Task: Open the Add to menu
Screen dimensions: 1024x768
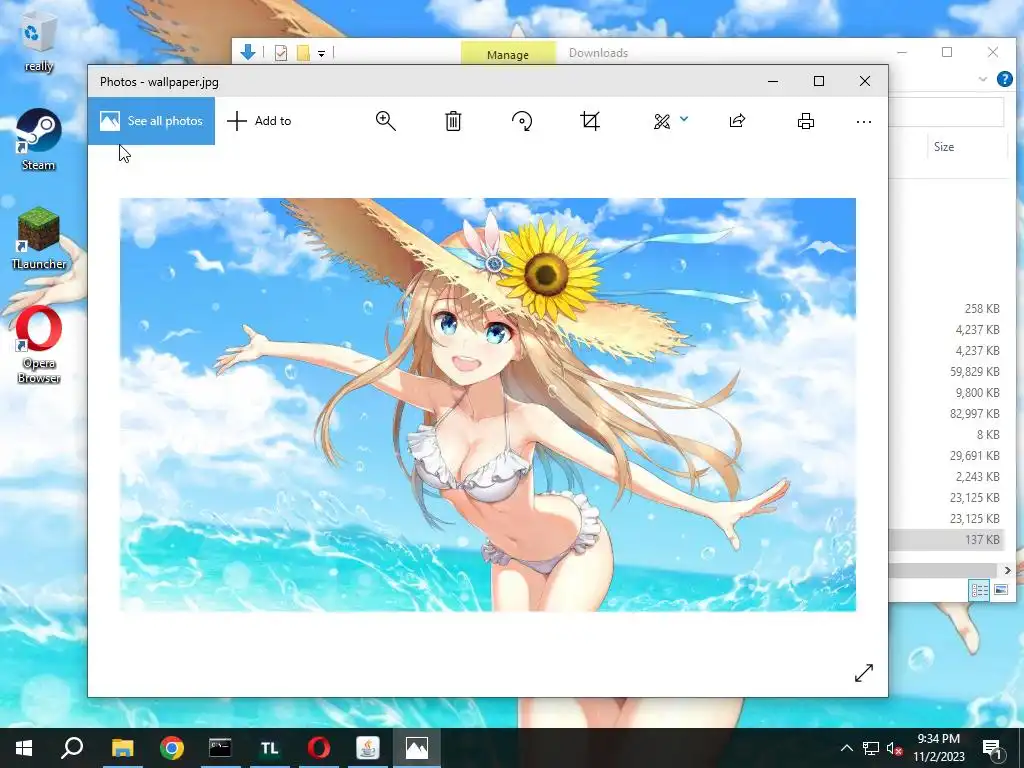Action: (x=259, y=121)
